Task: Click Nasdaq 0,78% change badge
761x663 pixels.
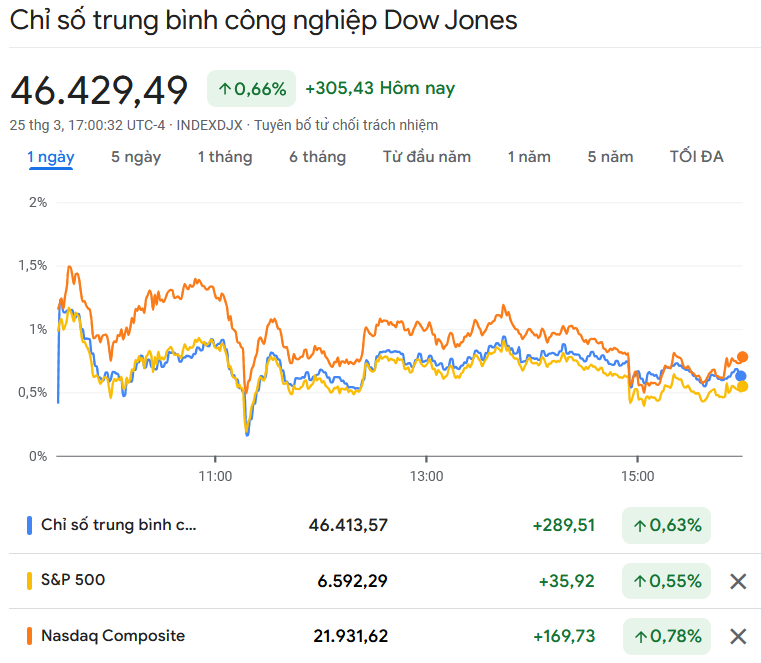Action: 666,636
